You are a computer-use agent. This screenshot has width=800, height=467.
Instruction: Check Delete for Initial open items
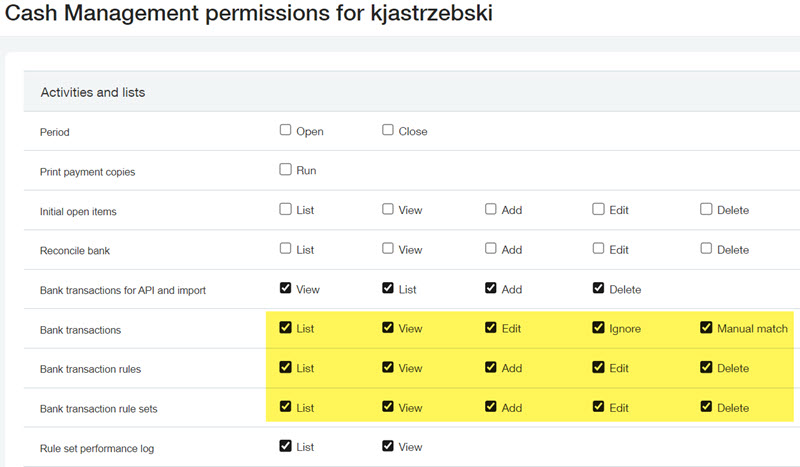706,209
